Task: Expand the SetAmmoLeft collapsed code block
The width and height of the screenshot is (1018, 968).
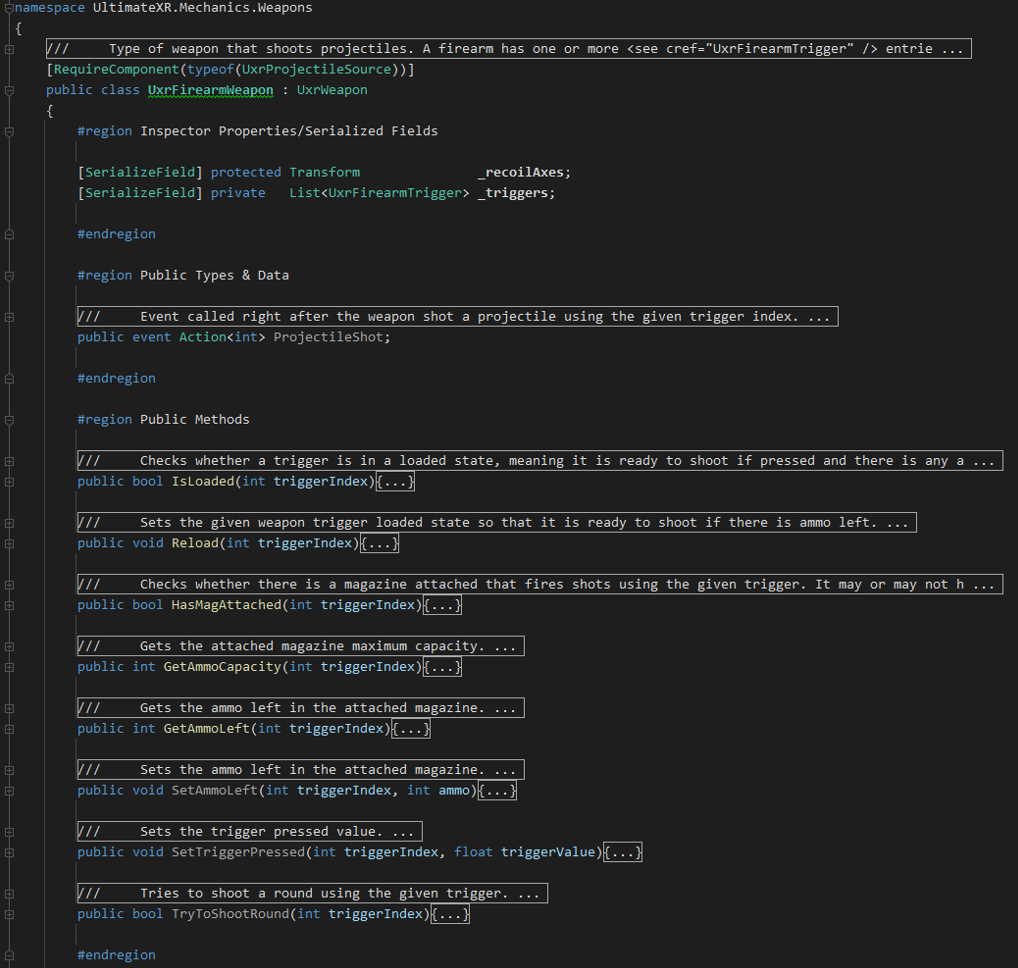Action: click(x=497, y=791)
